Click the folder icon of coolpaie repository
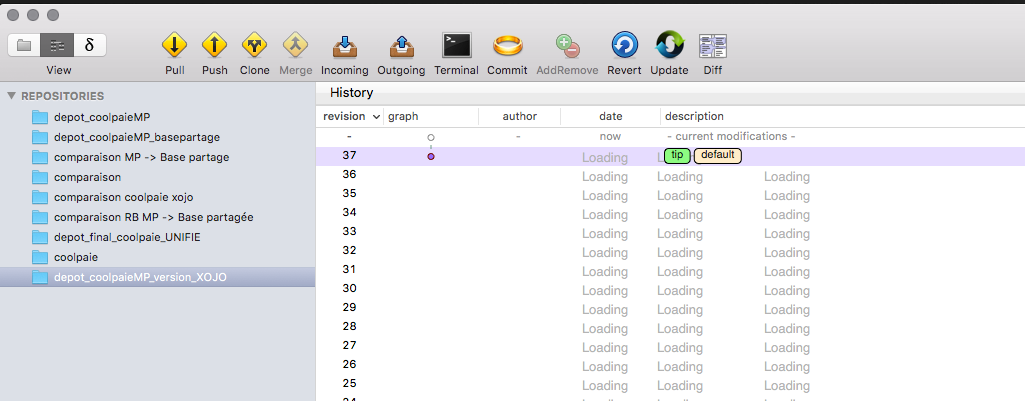 point(41,257)
